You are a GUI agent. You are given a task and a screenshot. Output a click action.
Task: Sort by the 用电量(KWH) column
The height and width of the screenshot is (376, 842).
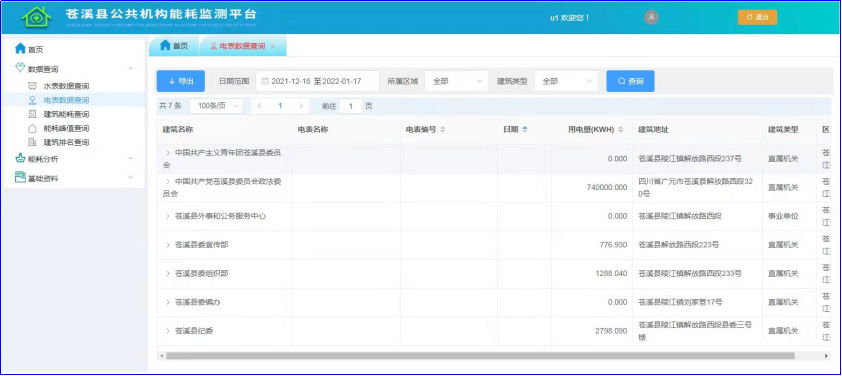[x=620, y=129]
